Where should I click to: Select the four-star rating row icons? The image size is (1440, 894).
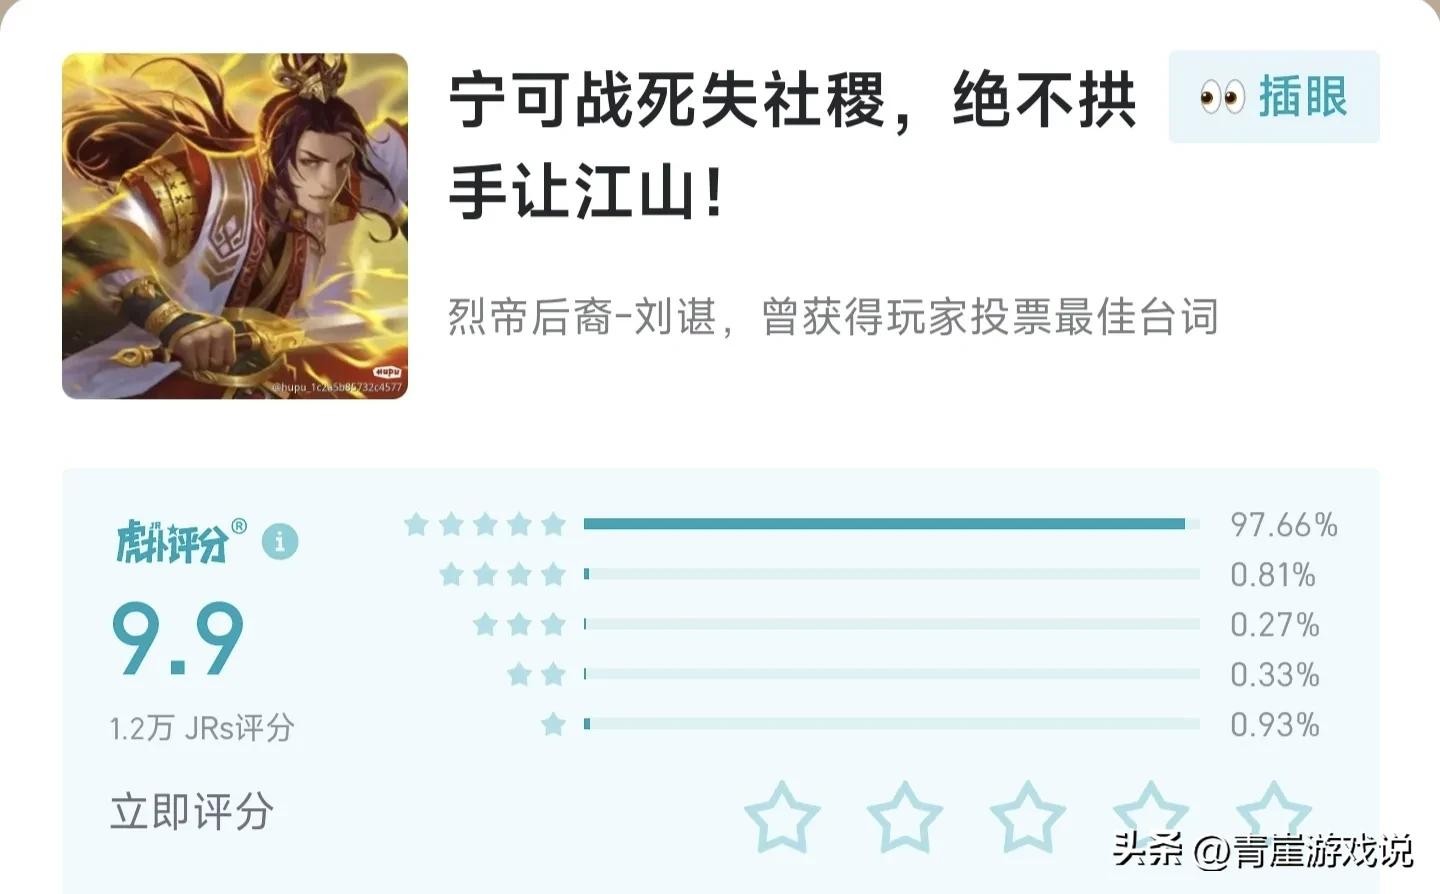(x=502, y=574)
